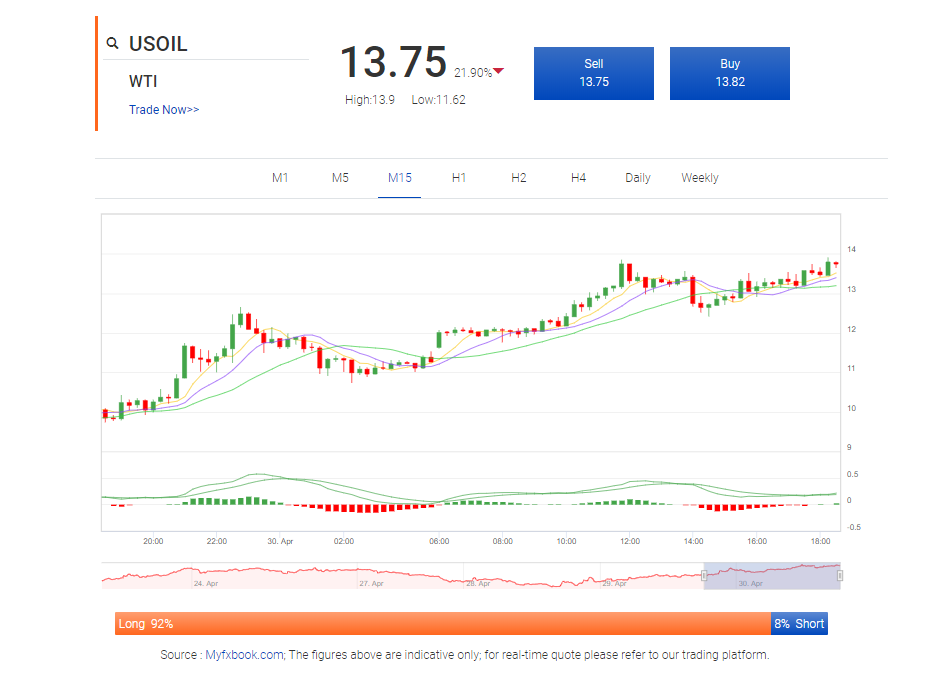Click the blue 8% Short sentiment bar
This screenshot has height=680, width=941.
tap(799, 624)
